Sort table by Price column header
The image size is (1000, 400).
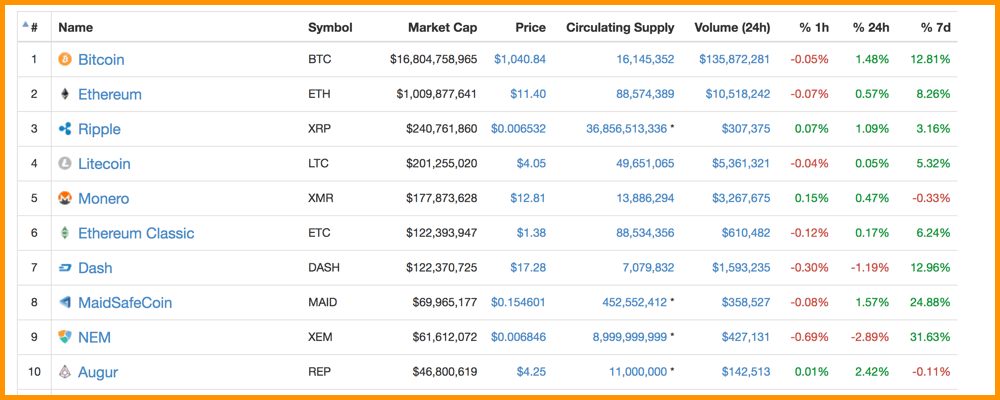[x=531, y=27]
